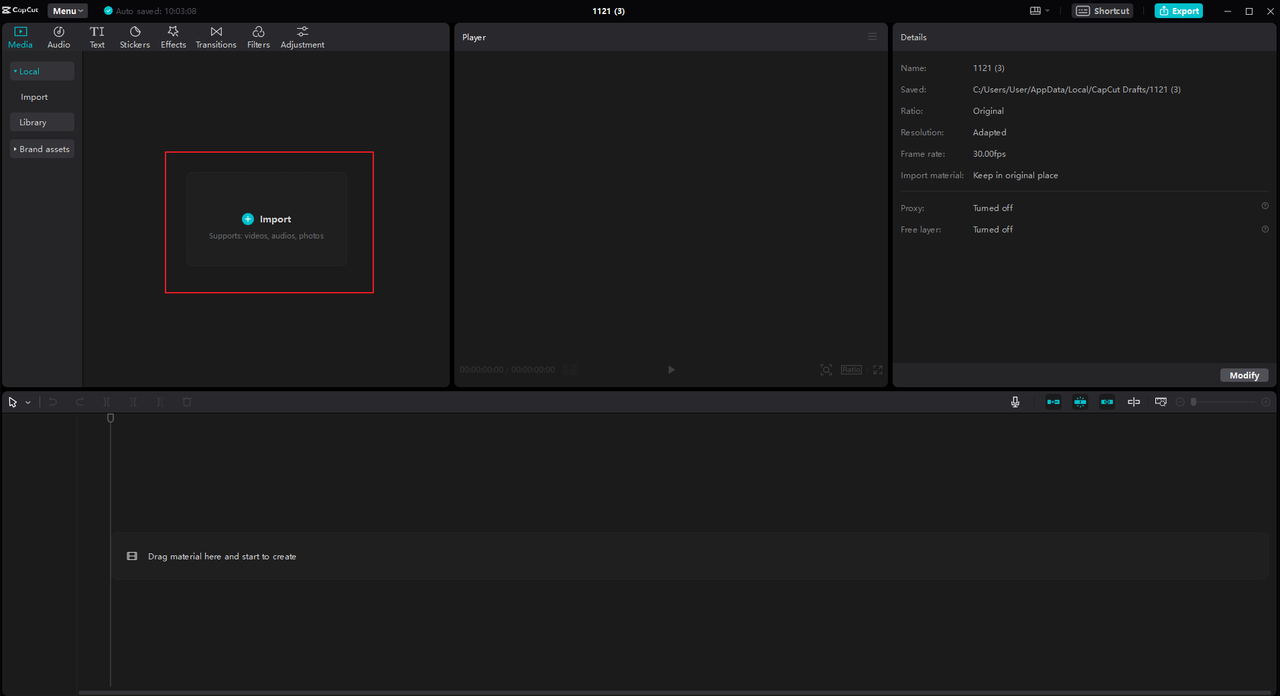This screenshot has width=1280, height=696.
Task: Click the auto-saved status indicator
Action: 150,11
